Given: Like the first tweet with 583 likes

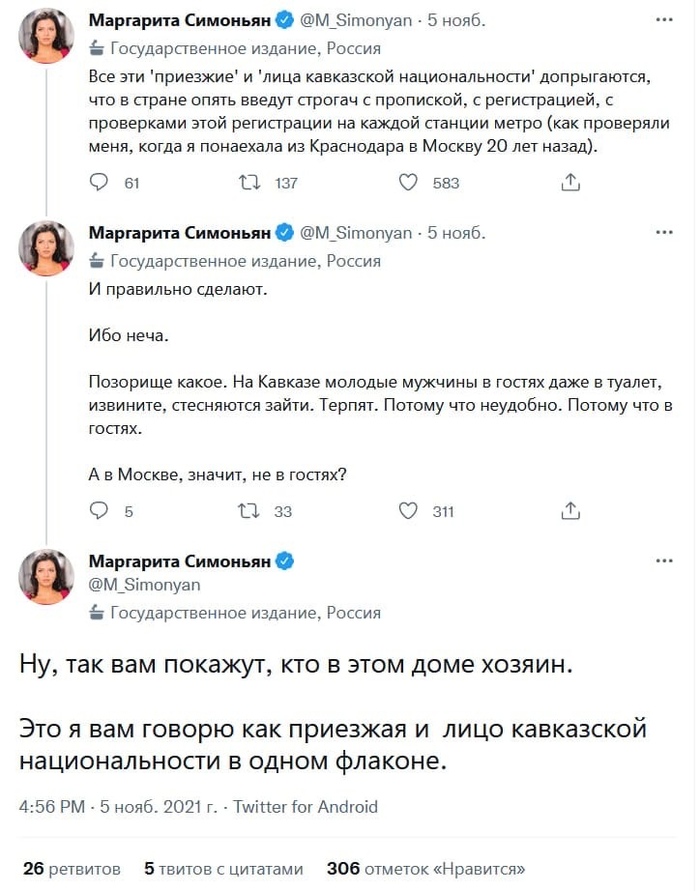Looking at the screenshot, I should pos(408,183).
